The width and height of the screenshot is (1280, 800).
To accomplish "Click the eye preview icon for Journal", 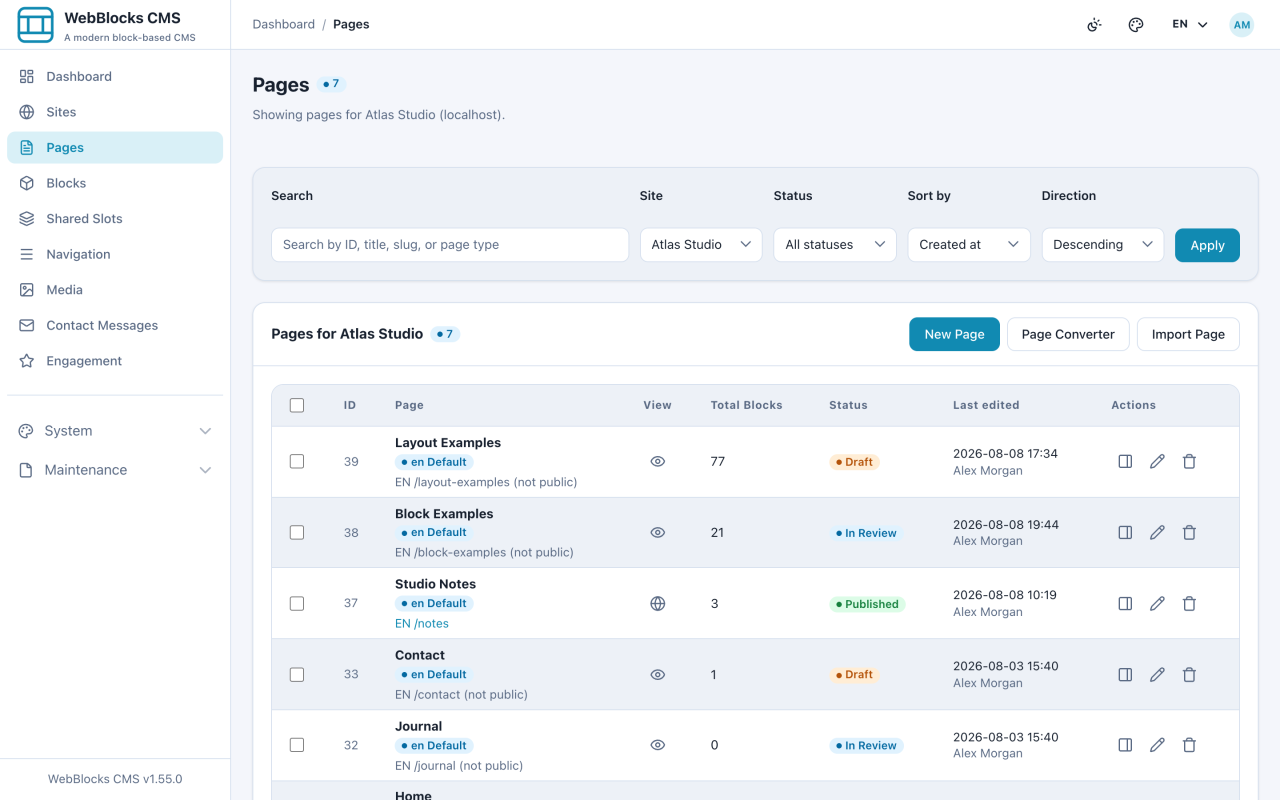I will [657, 745].
